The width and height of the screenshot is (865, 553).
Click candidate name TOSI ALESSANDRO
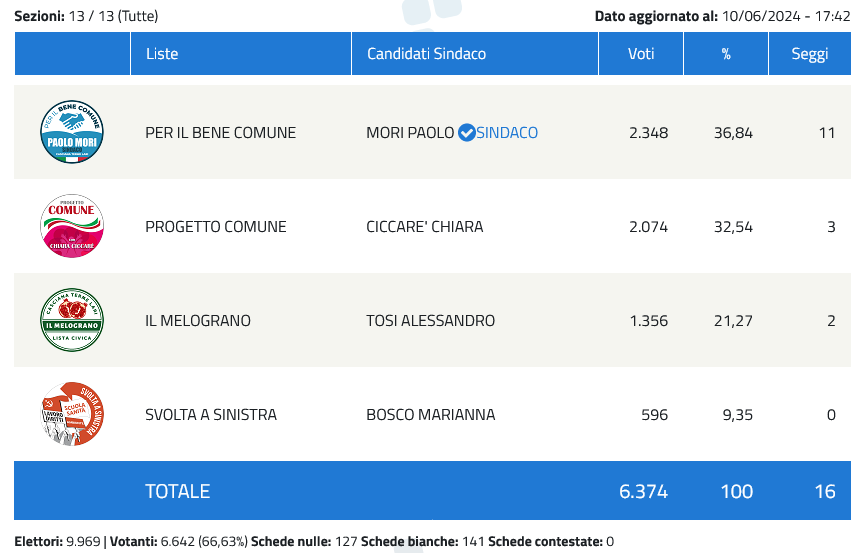pyautogui.click(x=430, y=320)
